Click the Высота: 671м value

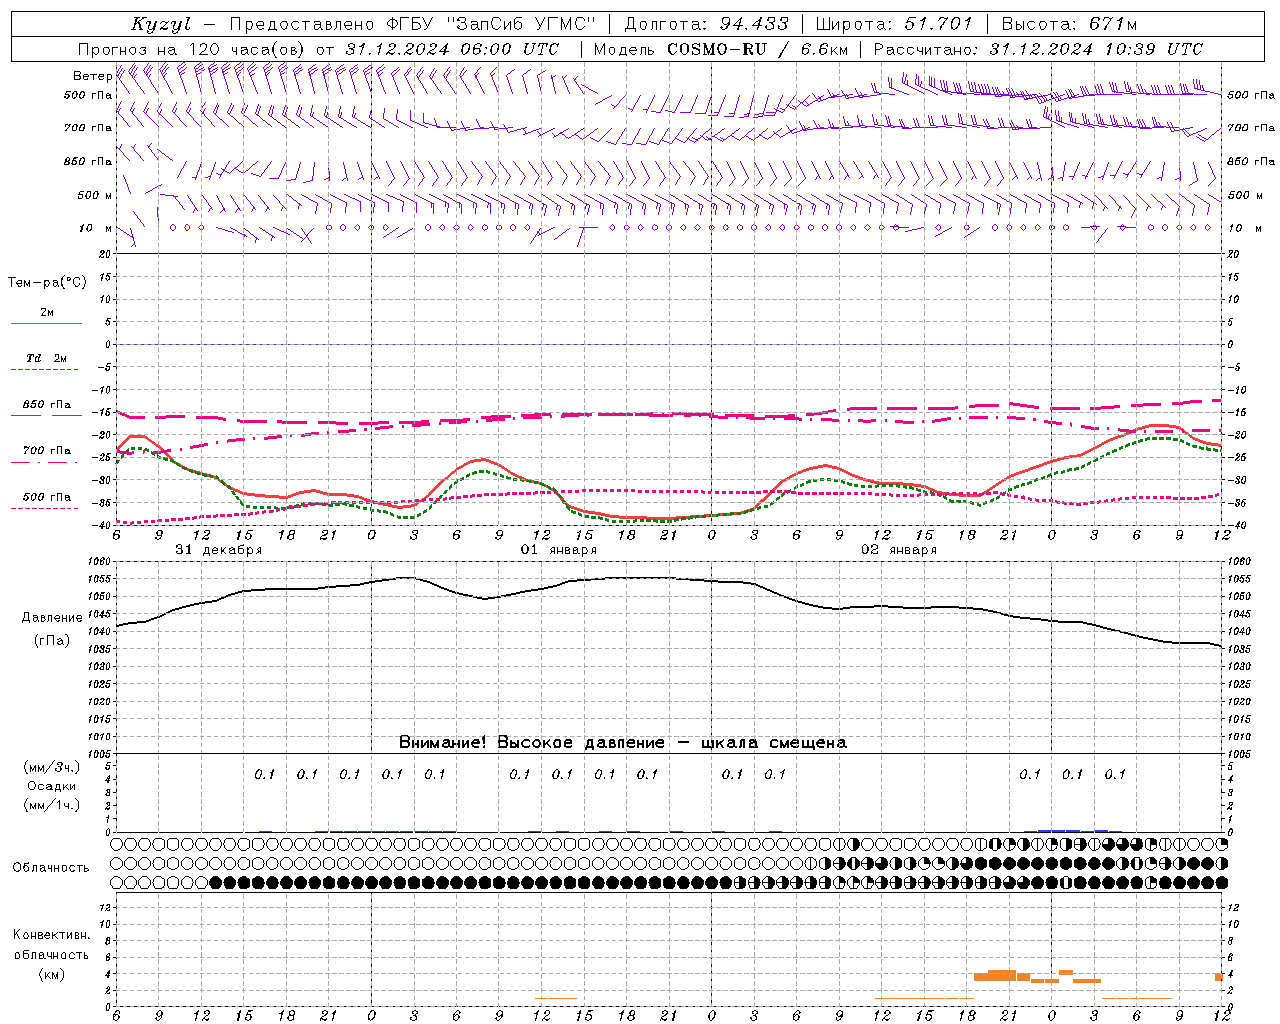[1069, 24]
